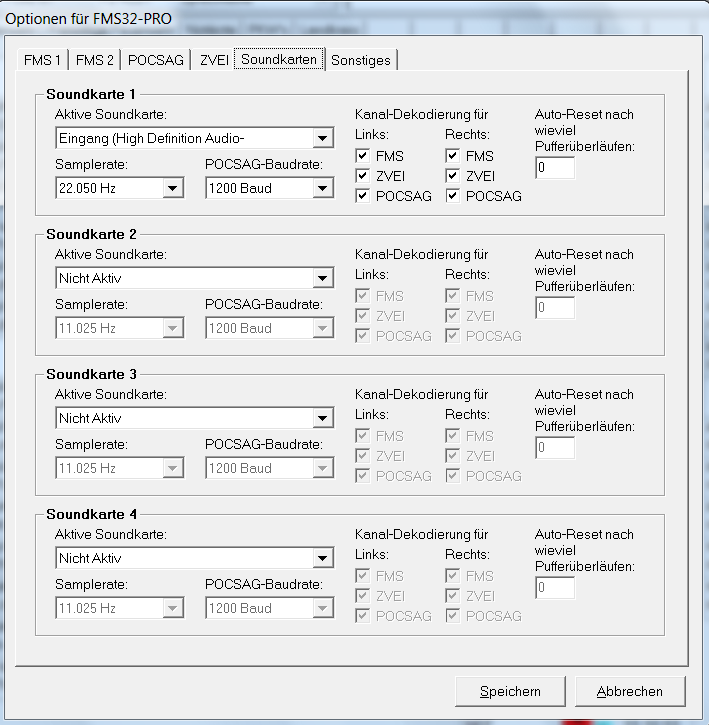Select the POCSAG tab
The height and width of the screenshot is (725, 709).
tap(156, 60)
